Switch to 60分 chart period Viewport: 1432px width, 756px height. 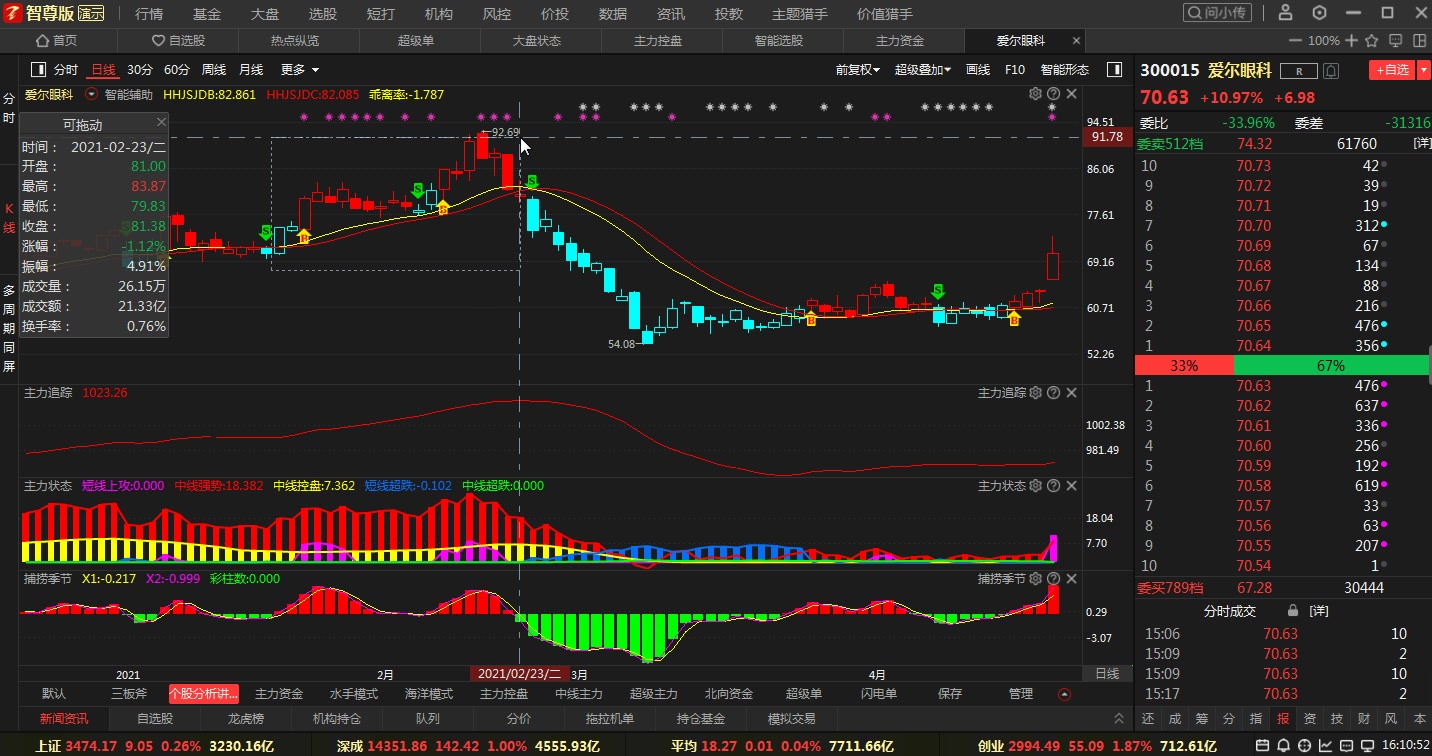coord(177,70)
